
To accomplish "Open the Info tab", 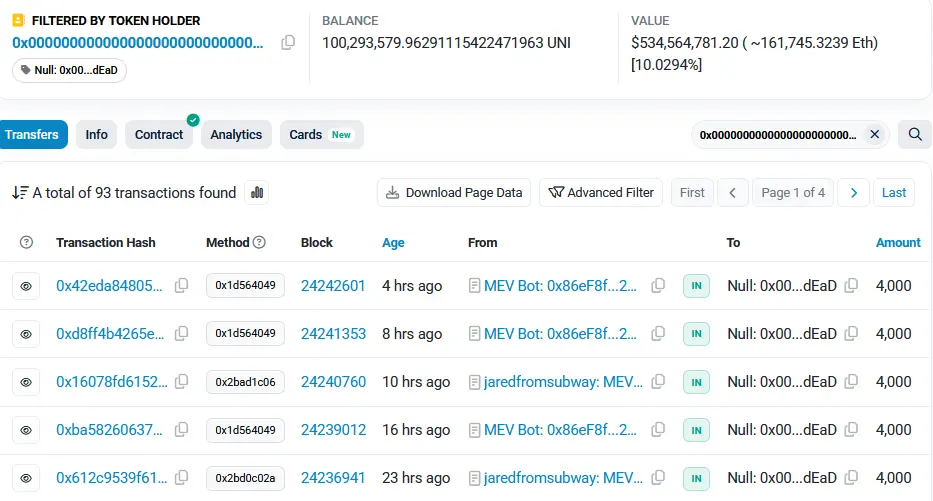I will click(96, 134).
